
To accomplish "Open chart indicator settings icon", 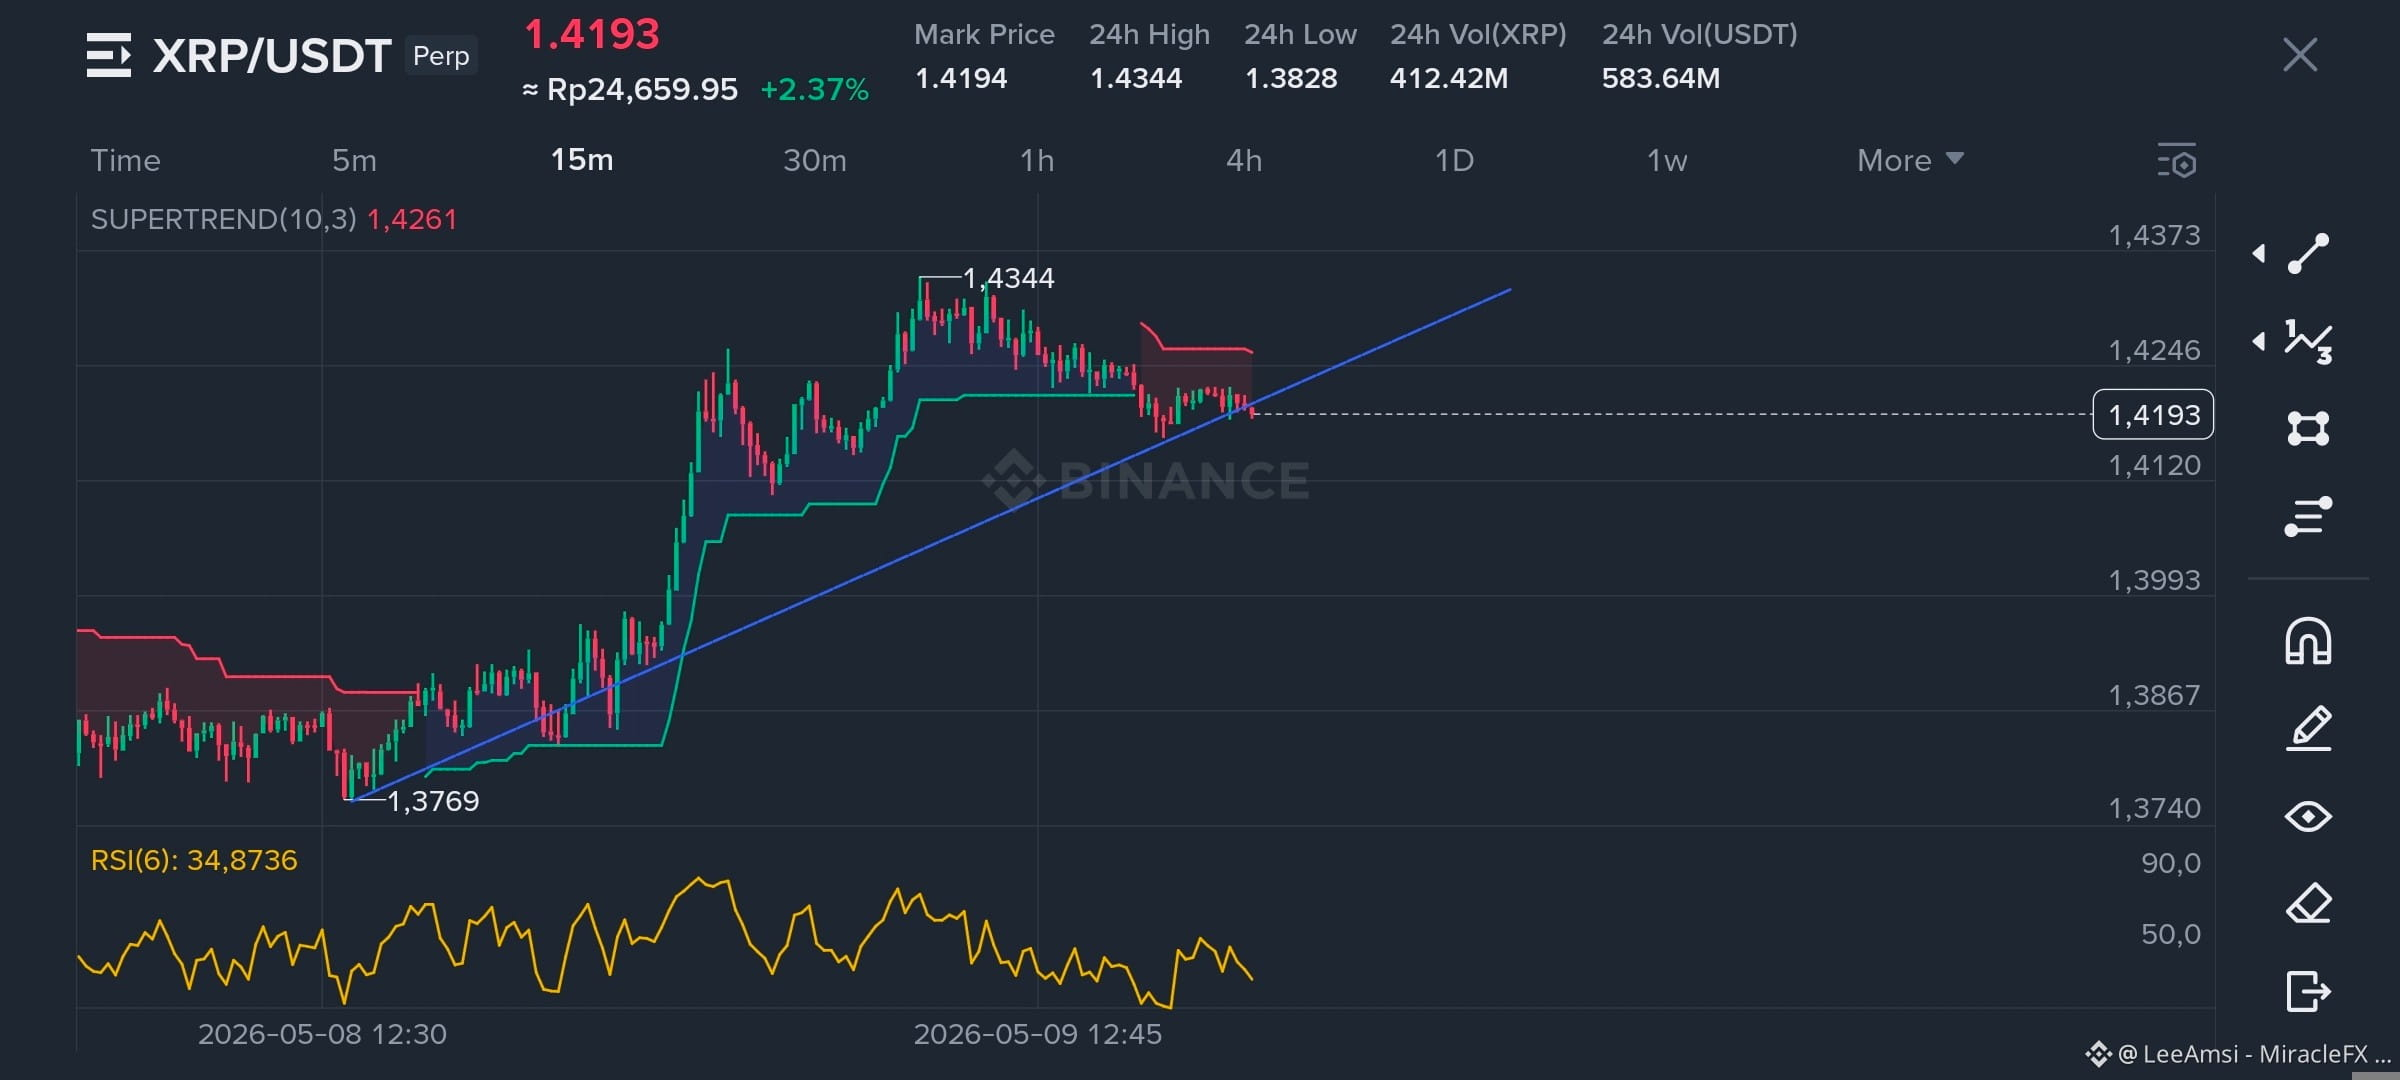I will [2177, 161].
